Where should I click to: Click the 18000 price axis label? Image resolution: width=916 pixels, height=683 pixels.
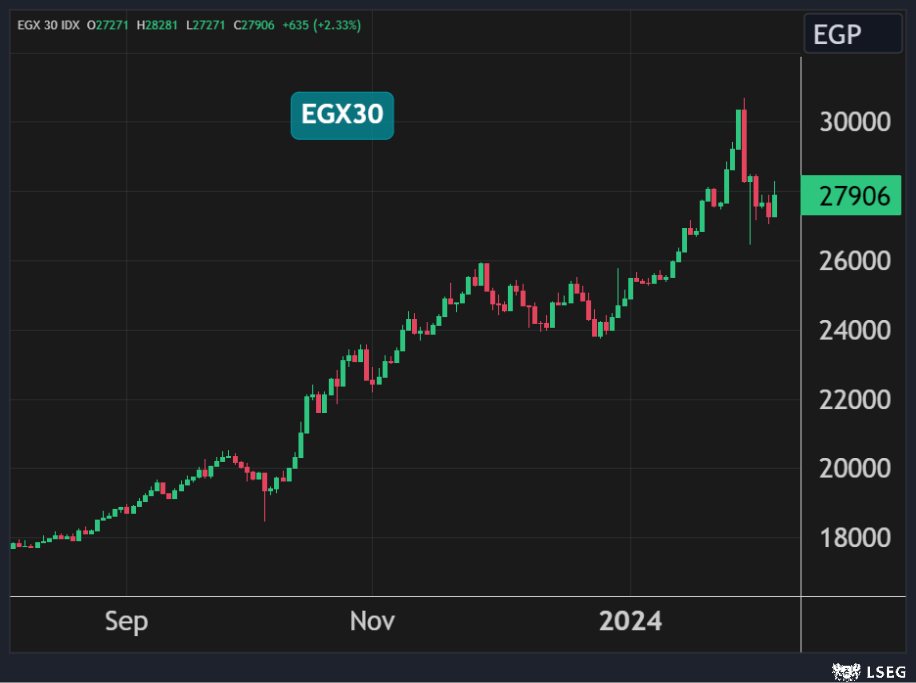tap(854, 538)
